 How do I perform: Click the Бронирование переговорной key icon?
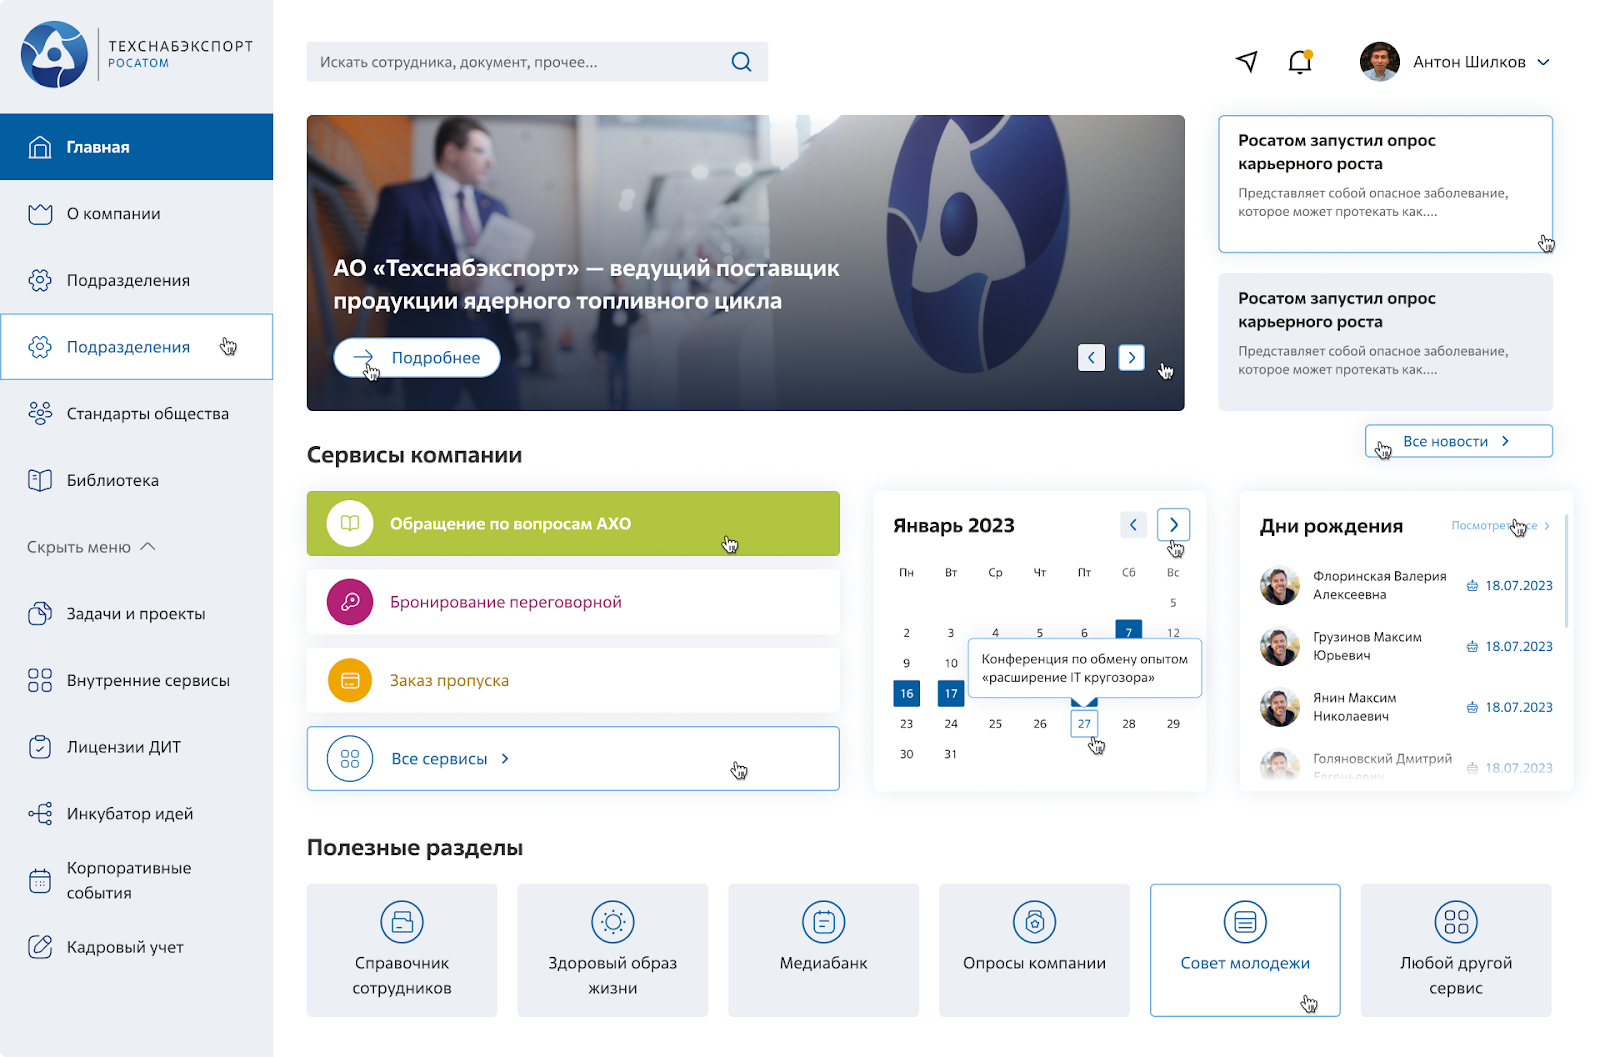pyautogui.click(x=350, y=602)
